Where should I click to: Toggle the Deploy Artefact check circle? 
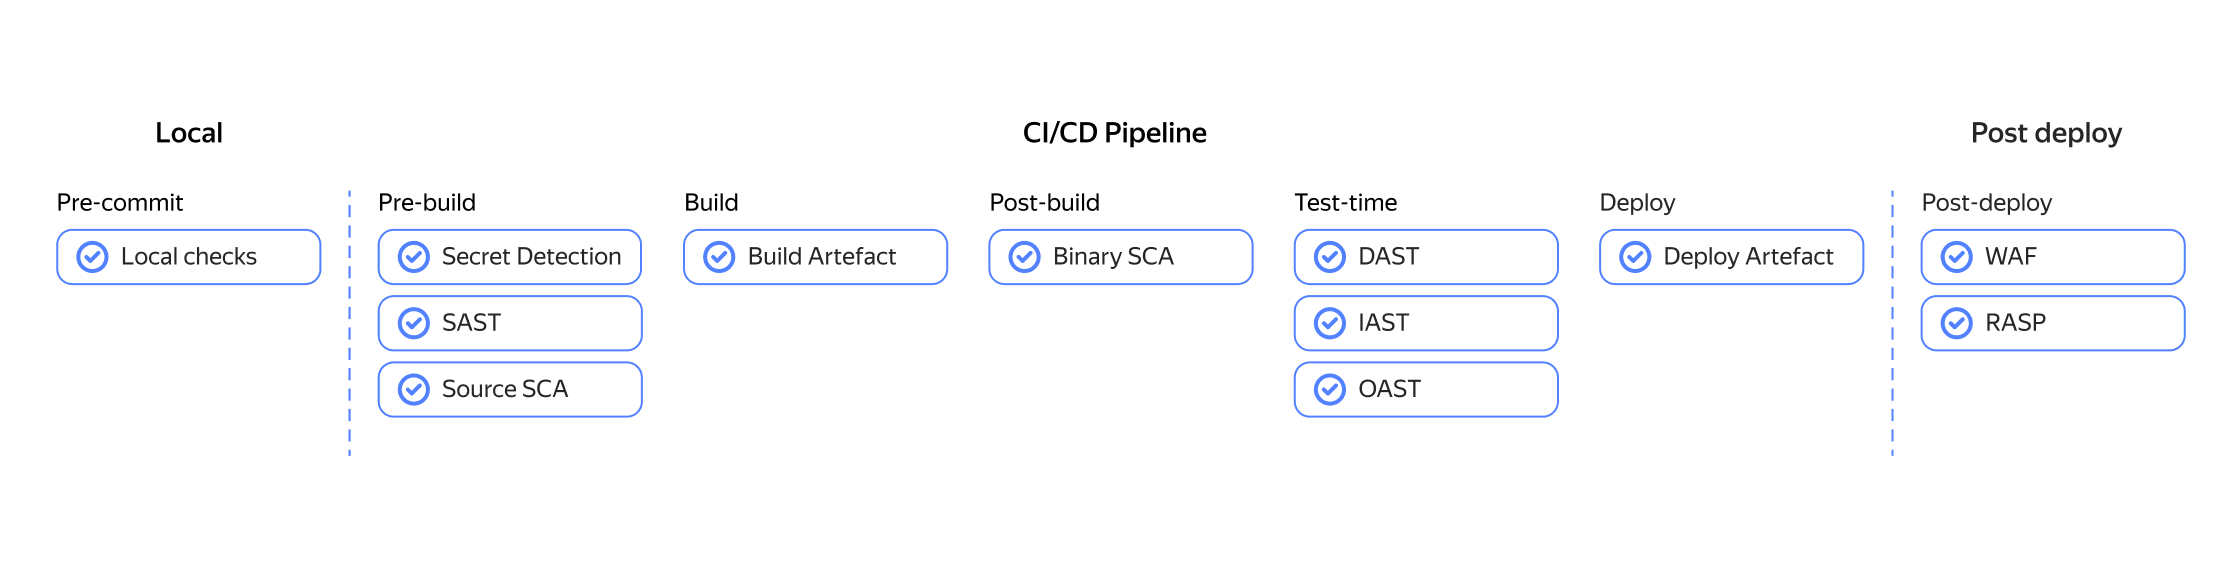coord(1635,257)
